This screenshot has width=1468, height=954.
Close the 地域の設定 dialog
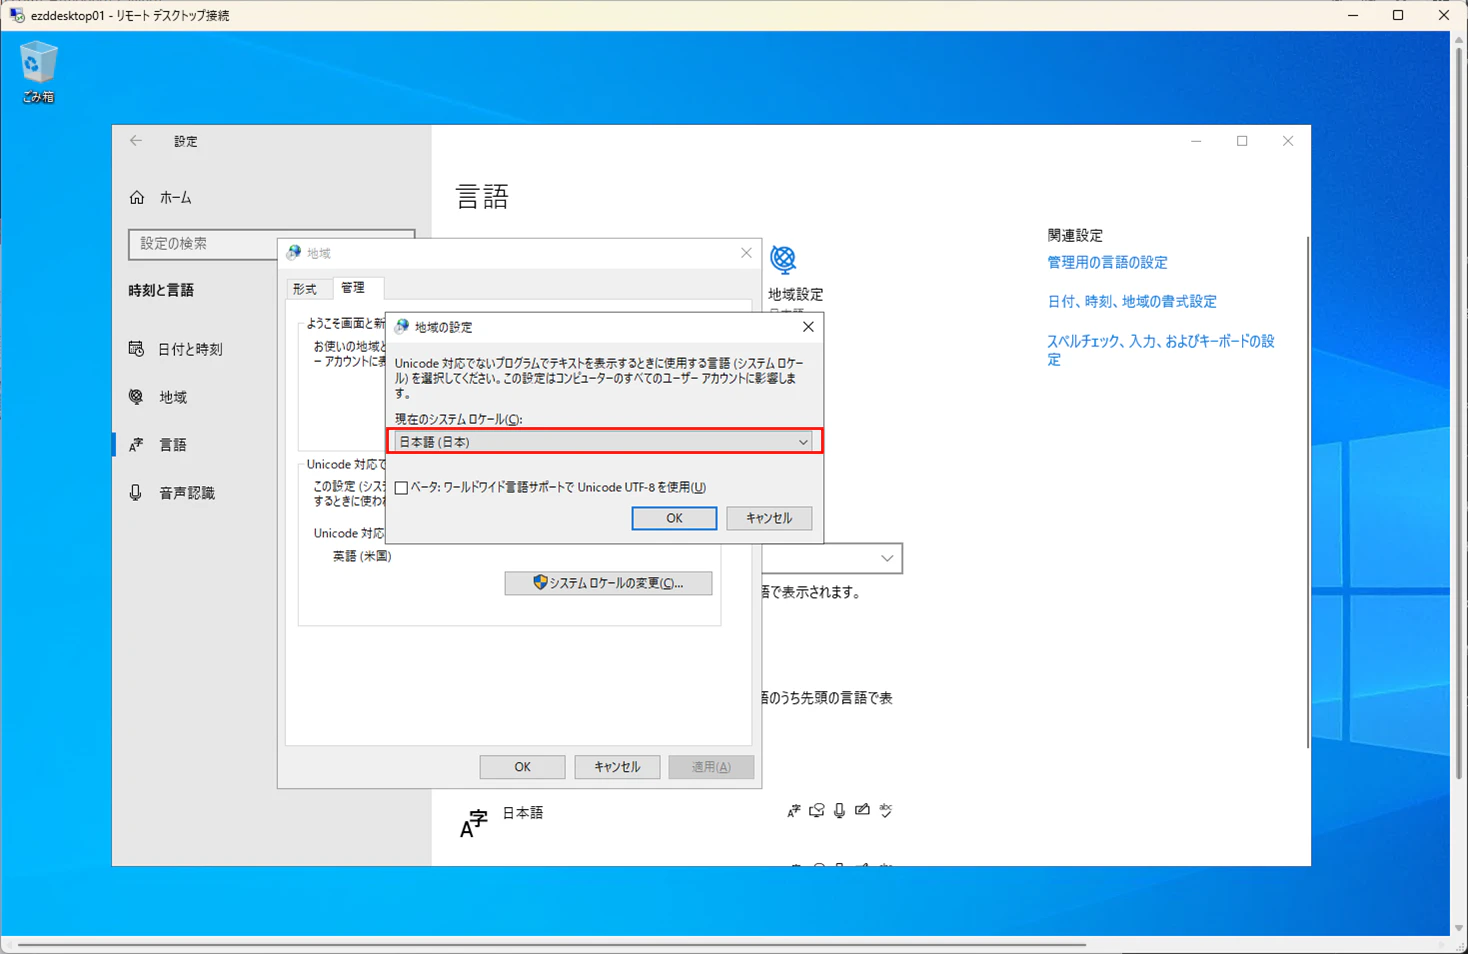tap(808, 327)
